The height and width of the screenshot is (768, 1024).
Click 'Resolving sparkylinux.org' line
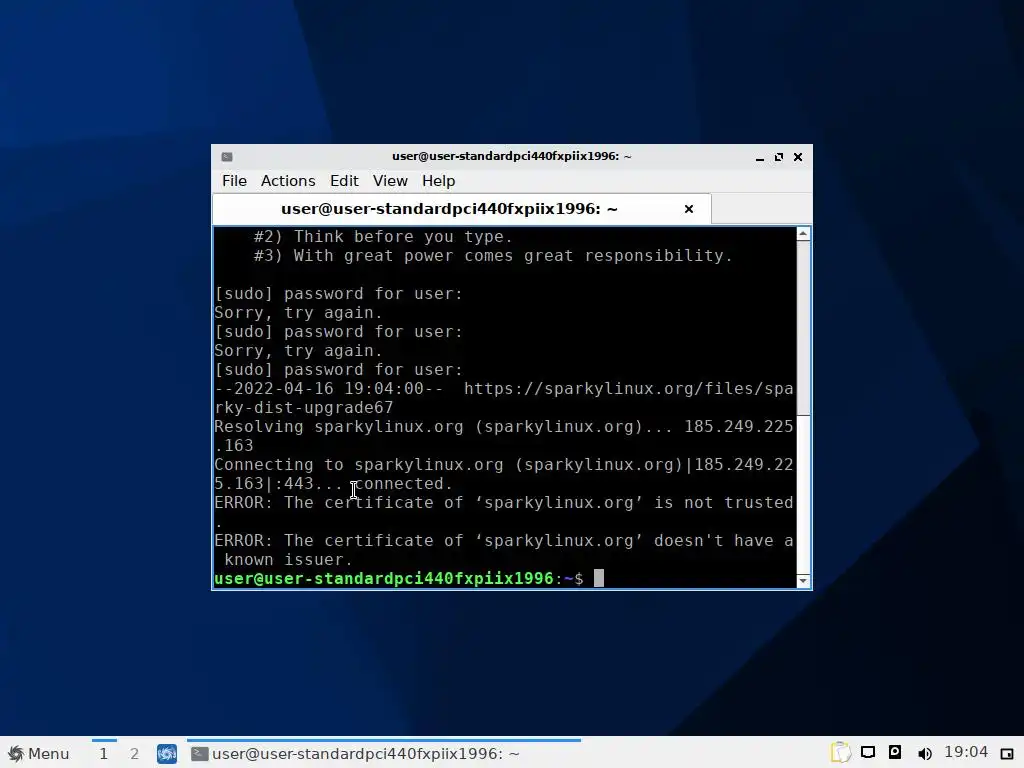coord(504,427)
